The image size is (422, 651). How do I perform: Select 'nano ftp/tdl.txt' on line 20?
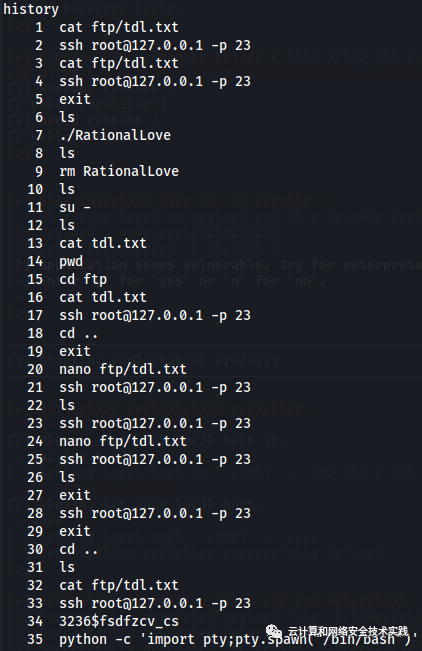tap(123, 369)
